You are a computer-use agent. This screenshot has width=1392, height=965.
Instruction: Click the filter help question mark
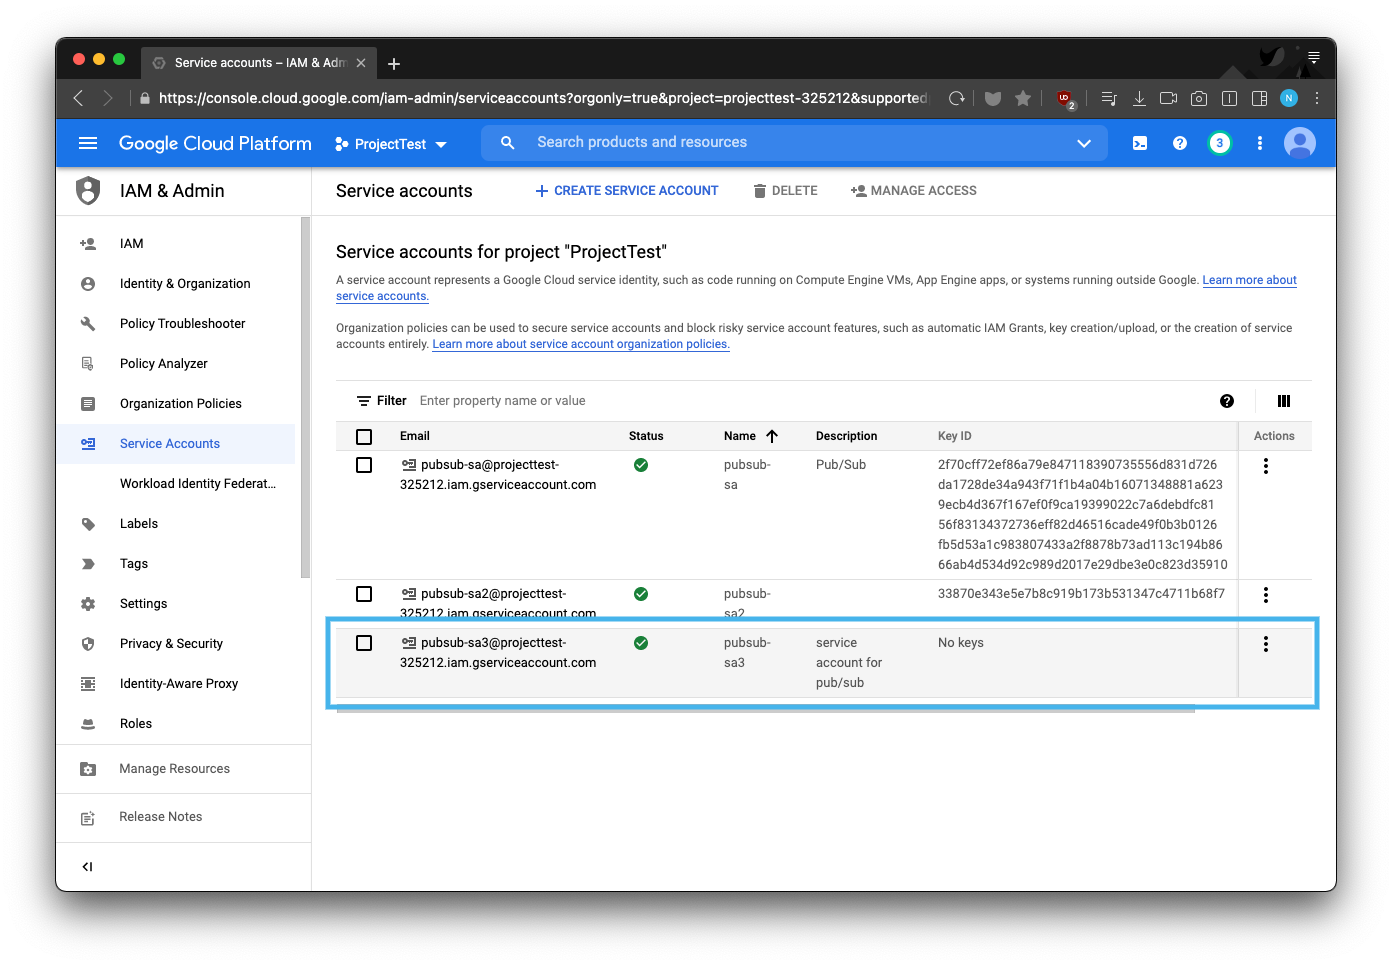[1227, 401]
